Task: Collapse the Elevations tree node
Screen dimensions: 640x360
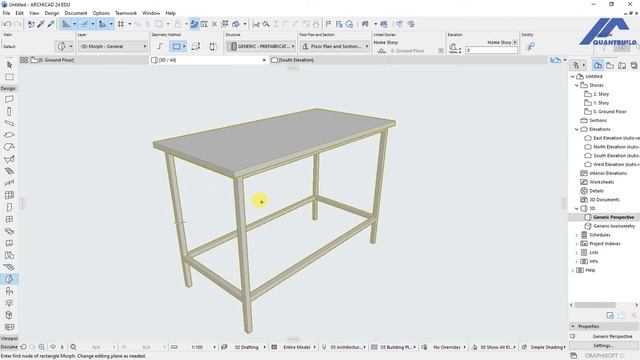Action: tap(576, 129)
